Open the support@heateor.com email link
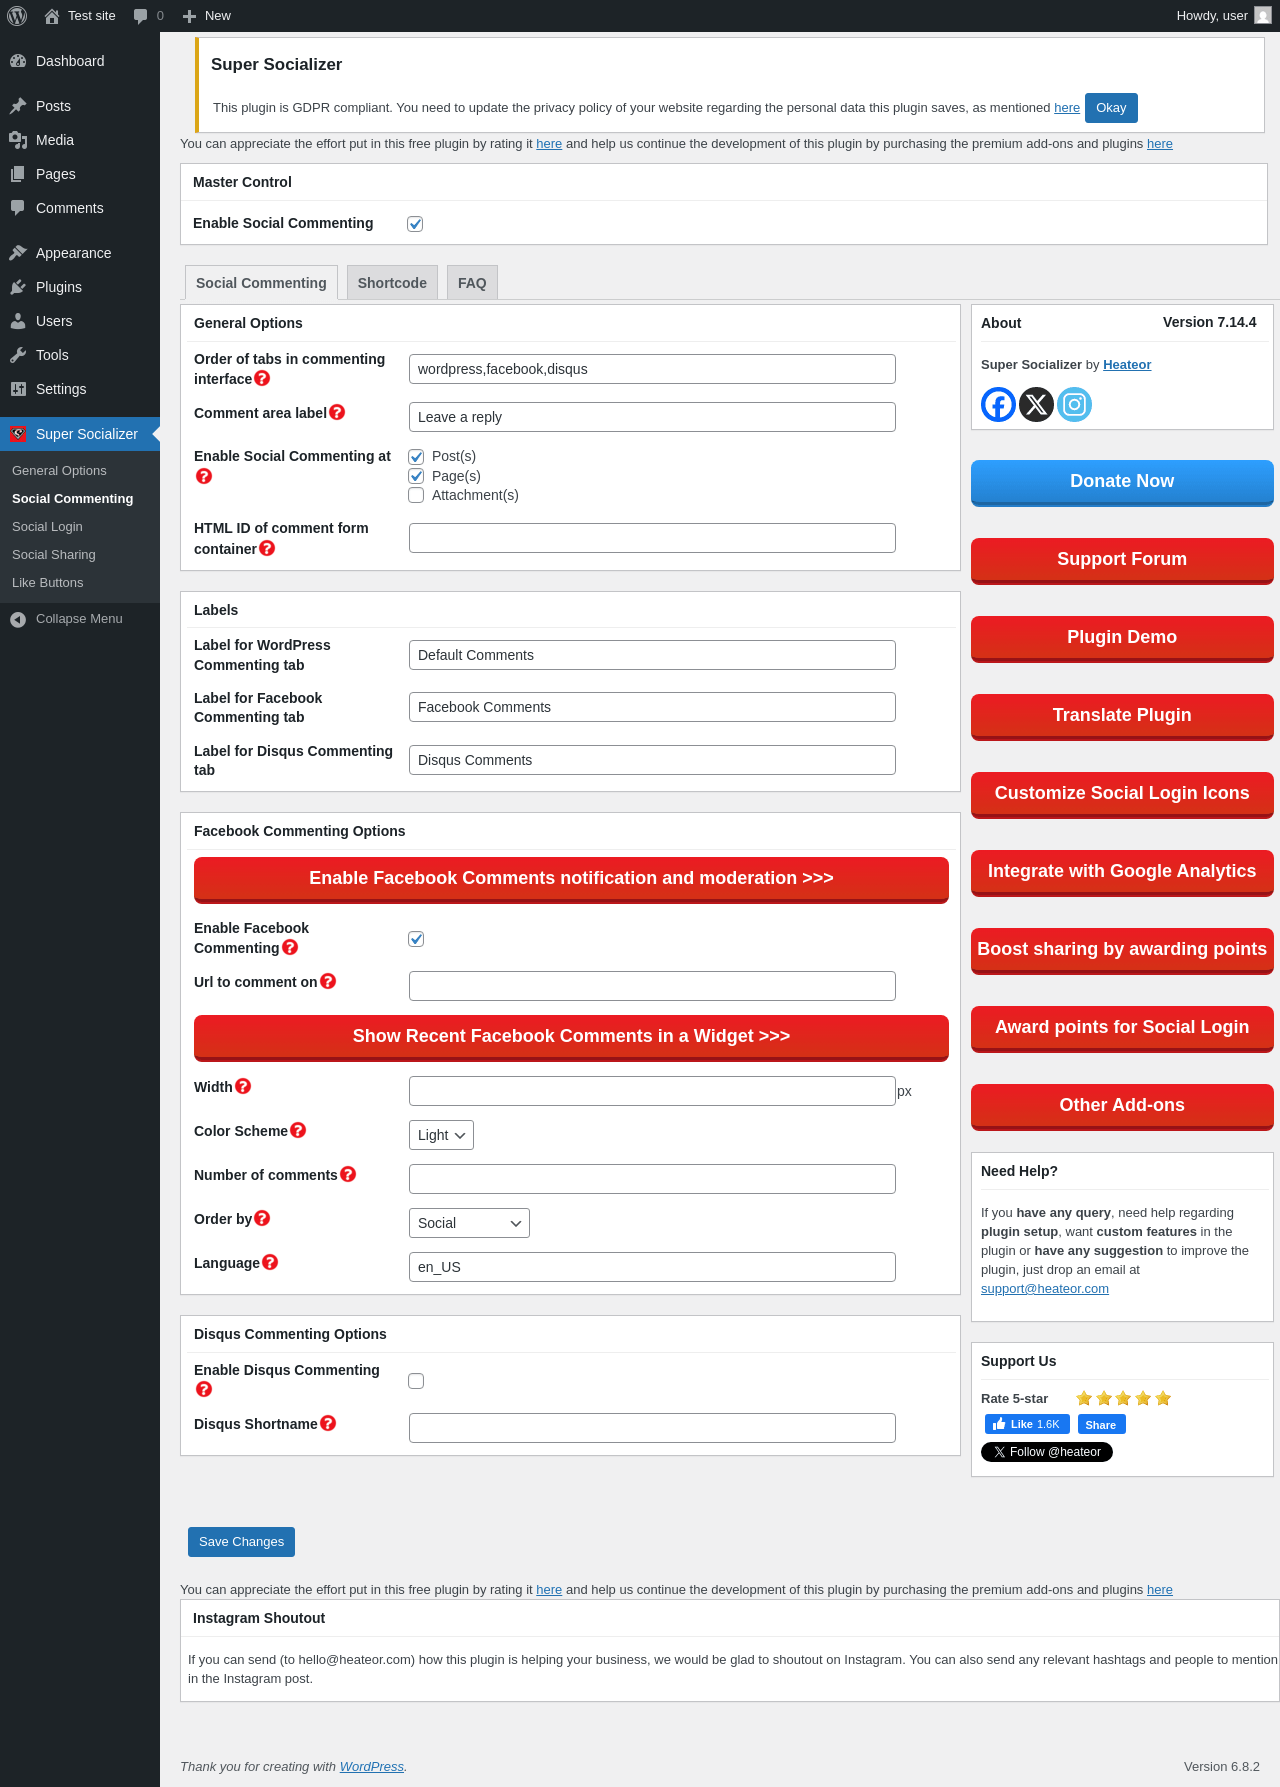Screen dimensions: 1280x1787 1045,1288
